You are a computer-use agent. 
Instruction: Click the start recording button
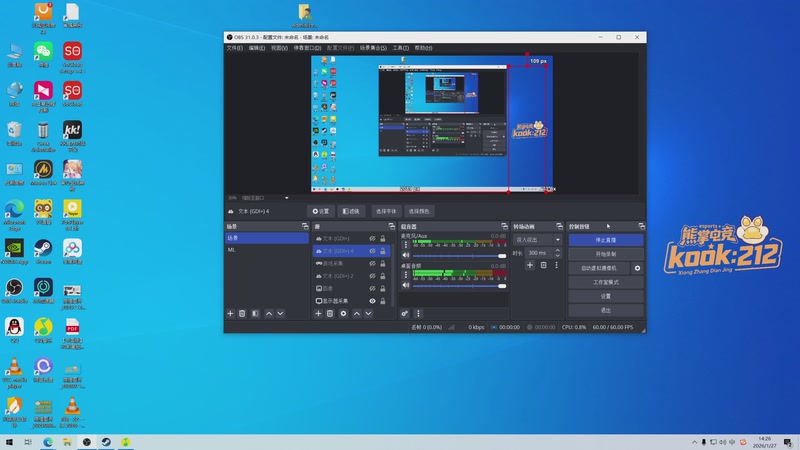[x=606, y=254]
